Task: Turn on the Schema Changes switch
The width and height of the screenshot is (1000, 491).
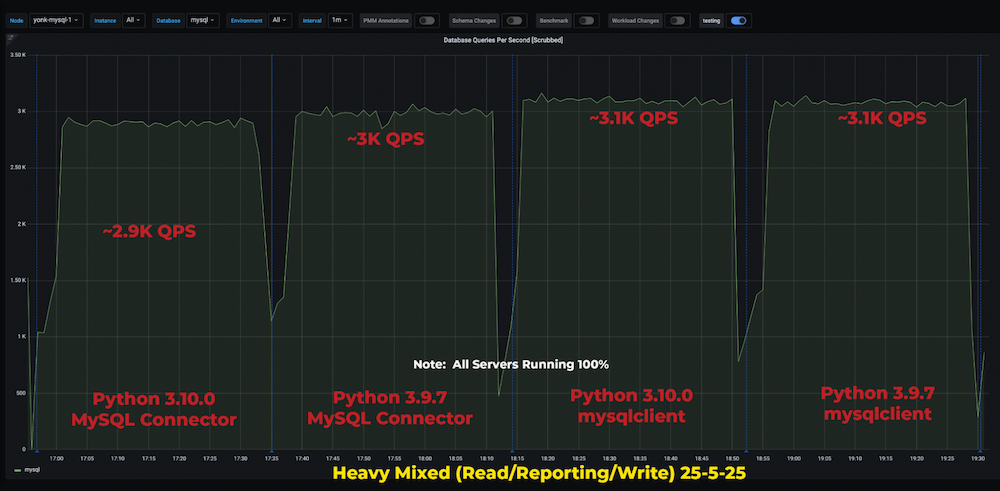Action: pos(514,20)
